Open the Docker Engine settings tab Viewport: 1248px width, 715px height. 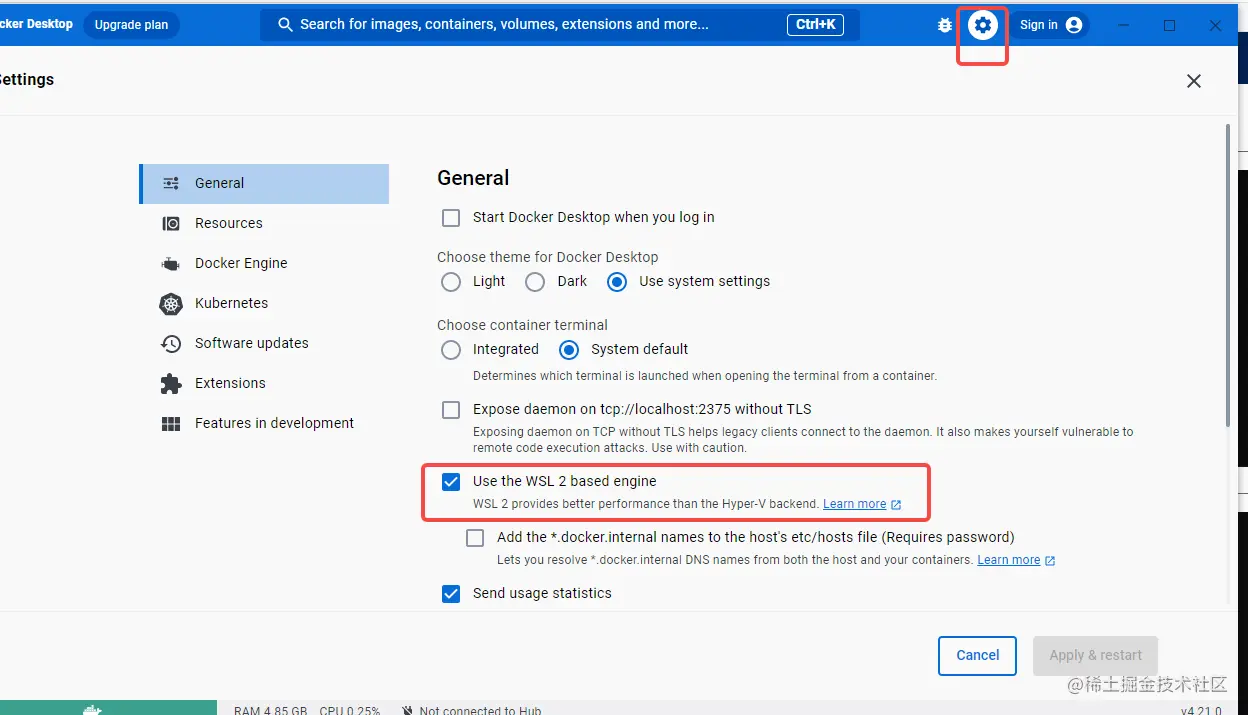click(265, 263)
